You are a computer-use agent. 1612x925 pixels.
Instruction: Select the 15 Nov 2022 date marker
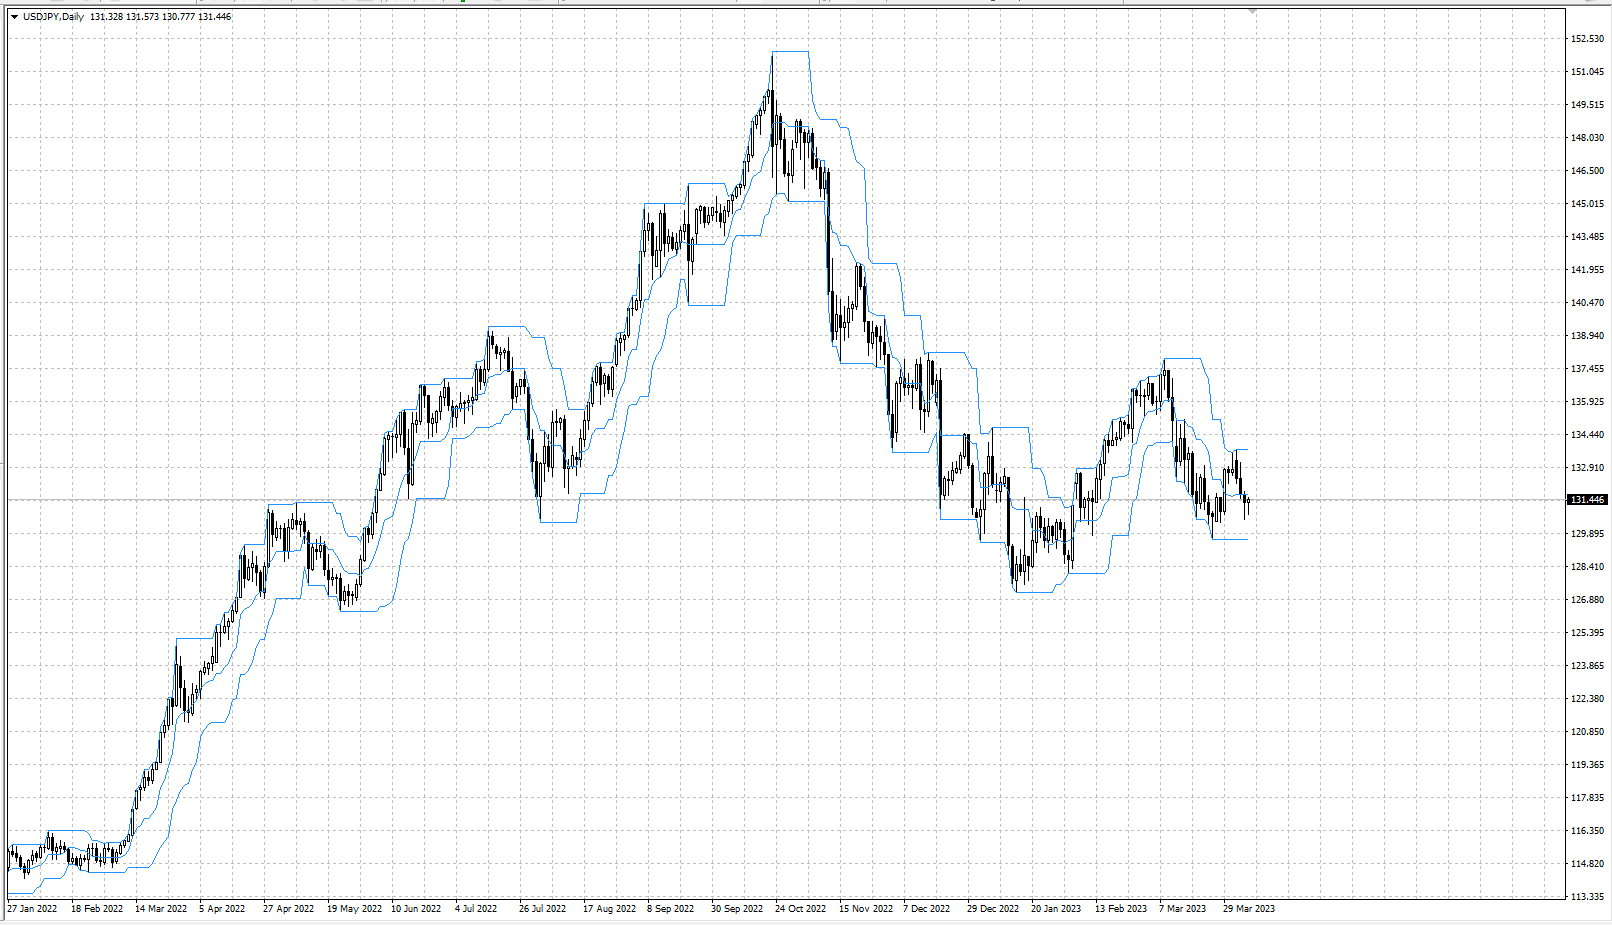pyautogui.click(x=866, y=909)
